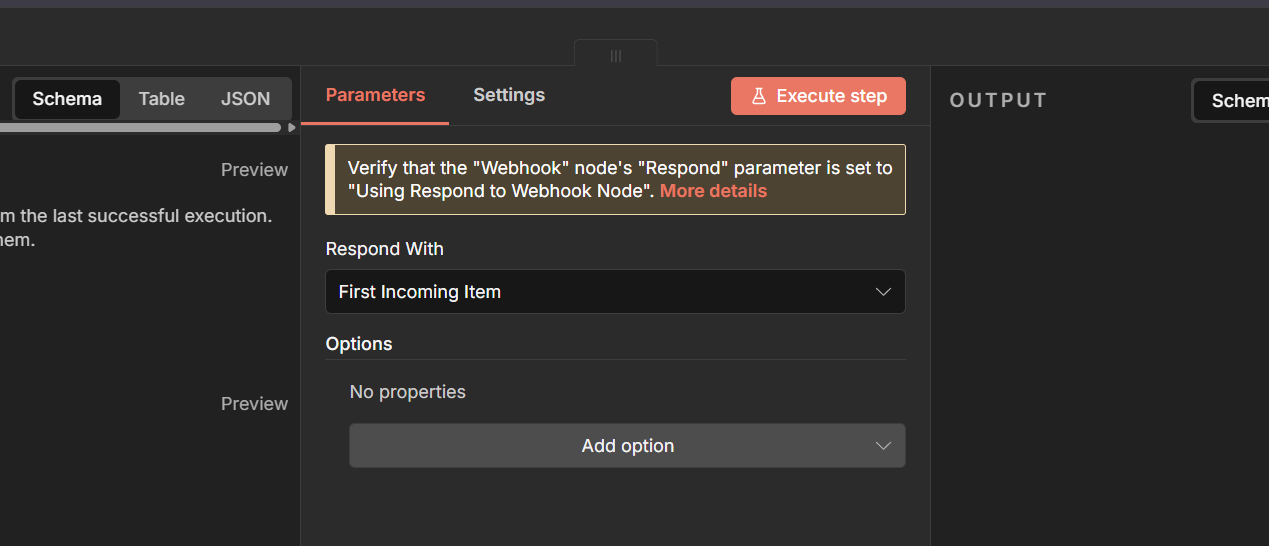Switch input view to JSON
The image size is (1269, 546).
(x=245, y=99)
